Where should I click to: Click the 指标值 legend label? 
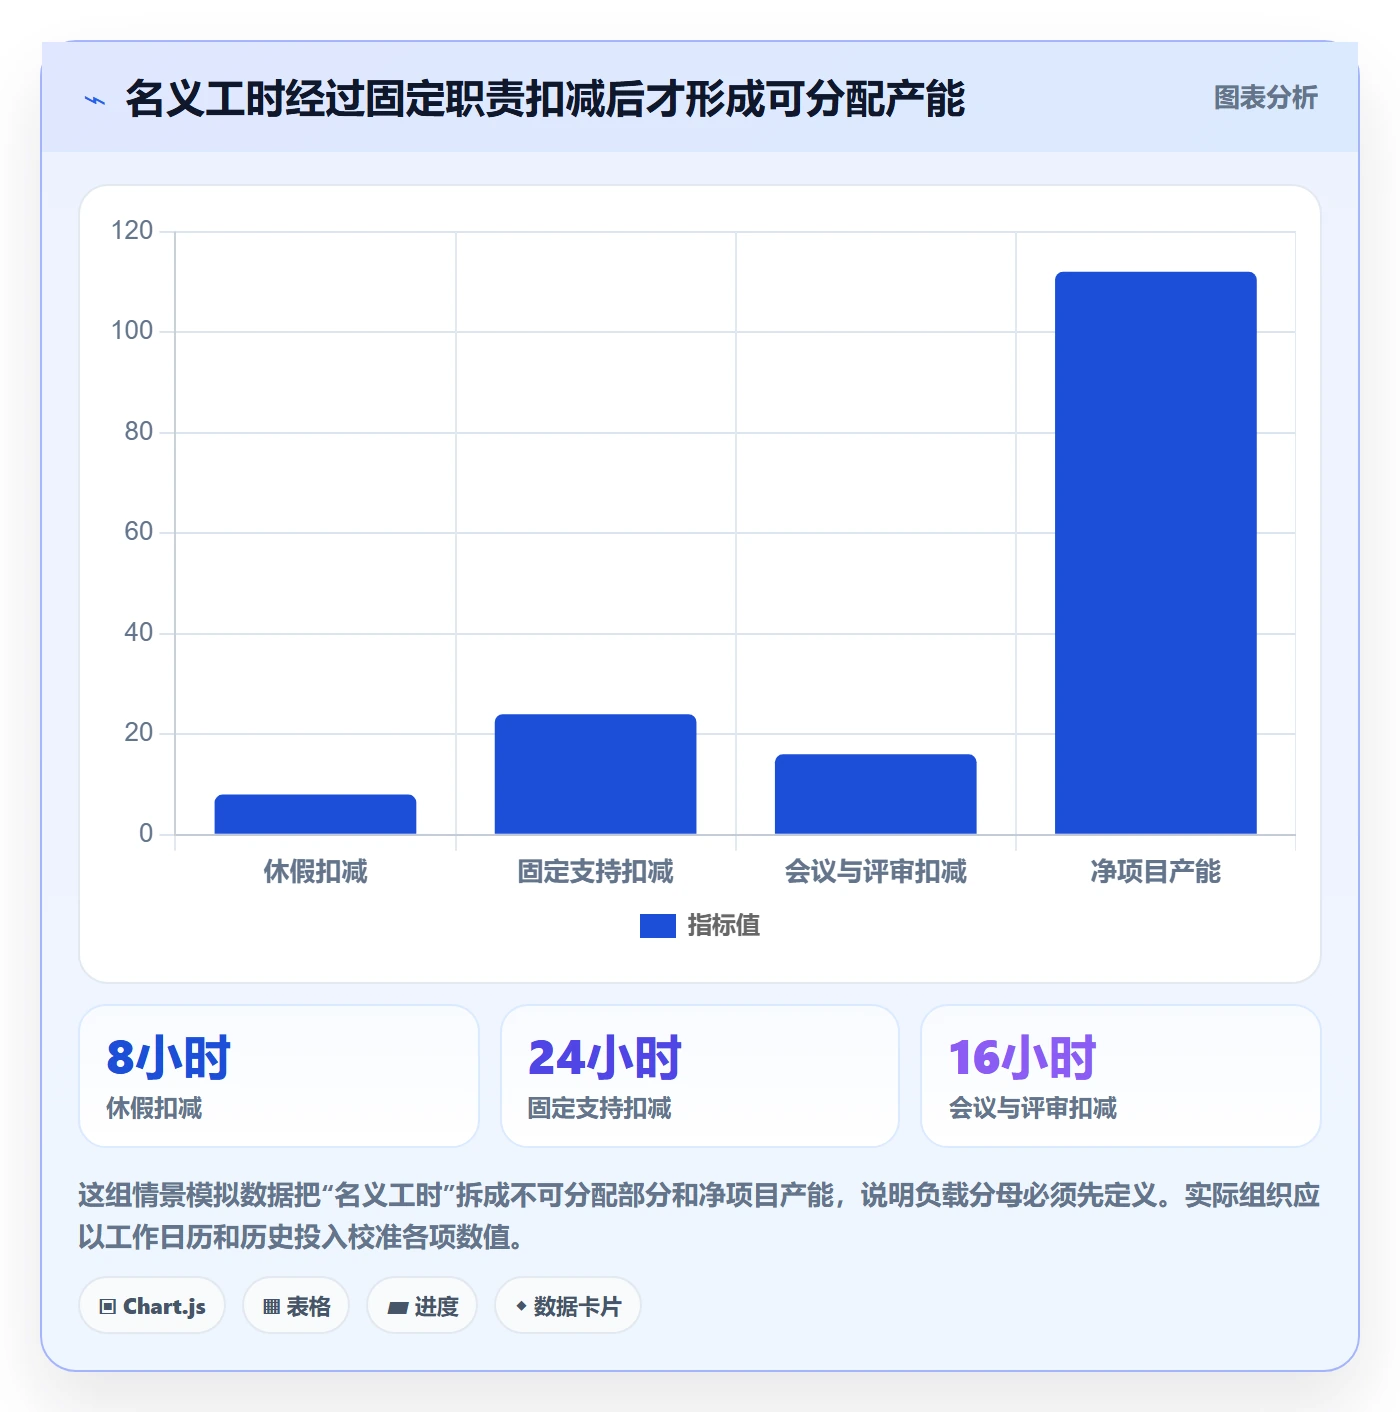tap(724, 926)
